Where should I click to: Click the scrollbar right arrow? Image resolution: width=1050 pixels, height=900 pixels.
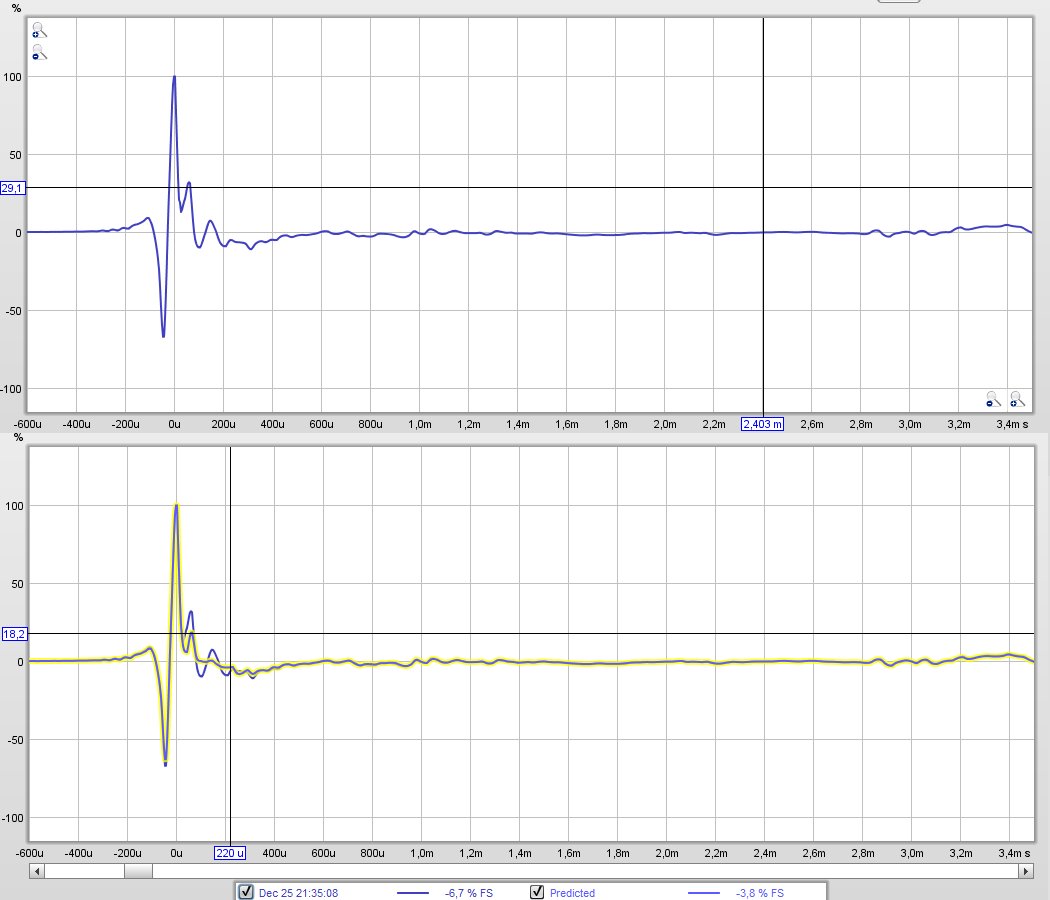1025,871
